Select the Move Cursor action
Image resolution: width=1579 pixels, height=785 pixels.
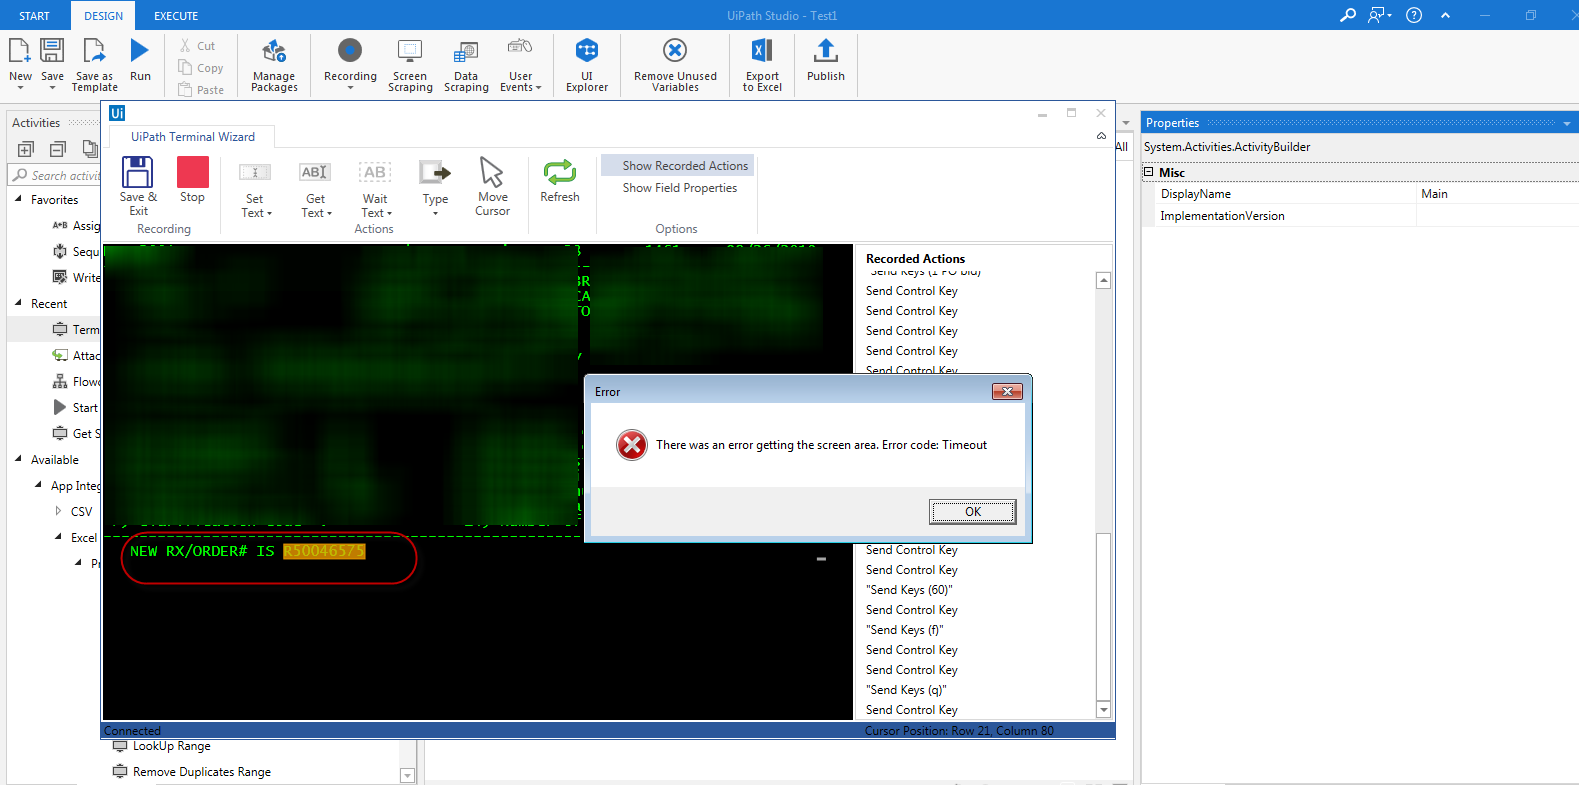tap(492, 187)
